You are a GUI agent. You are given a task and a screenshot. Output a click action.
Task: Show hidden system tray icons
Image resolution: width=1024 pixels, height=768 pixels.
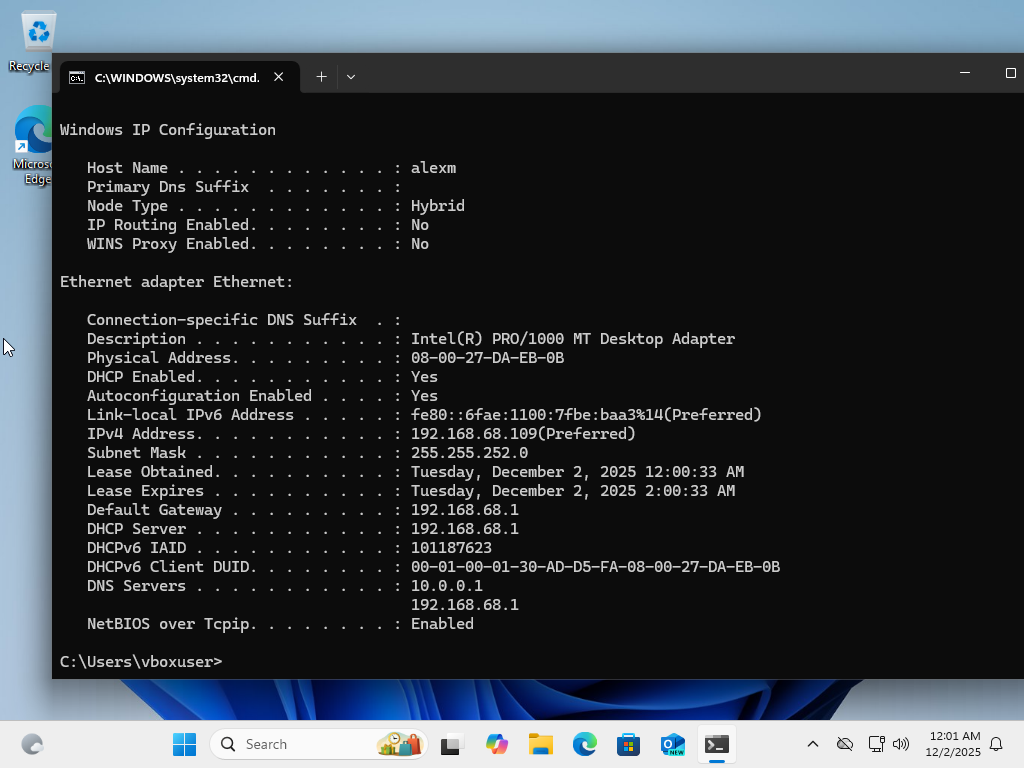tap(813, 744)
